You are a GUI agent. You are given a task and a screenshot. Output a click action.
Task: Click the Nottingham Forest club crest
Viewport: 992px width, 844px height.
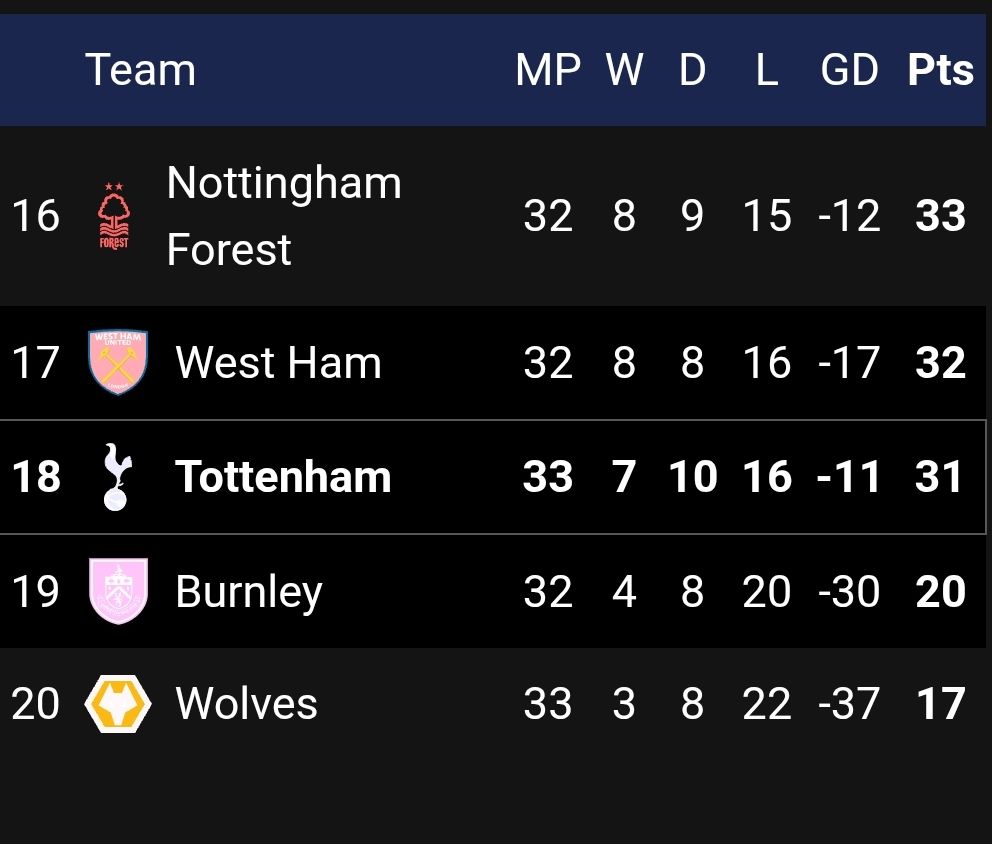coord(114,216)
